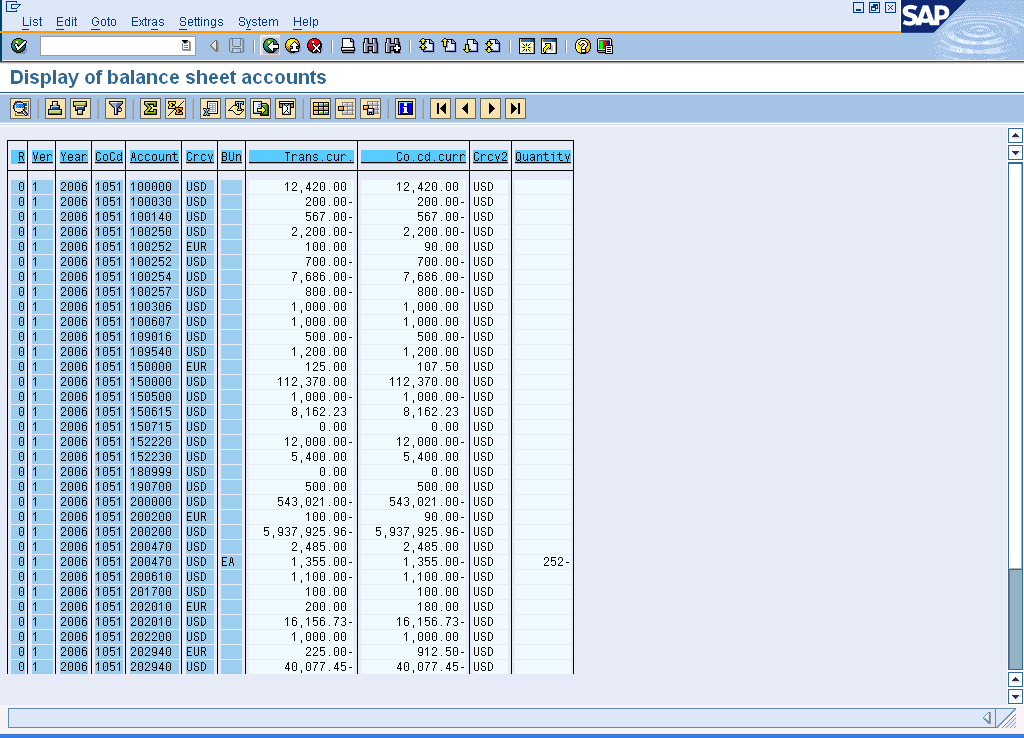Click the Local File export icon

coord(261,108)
